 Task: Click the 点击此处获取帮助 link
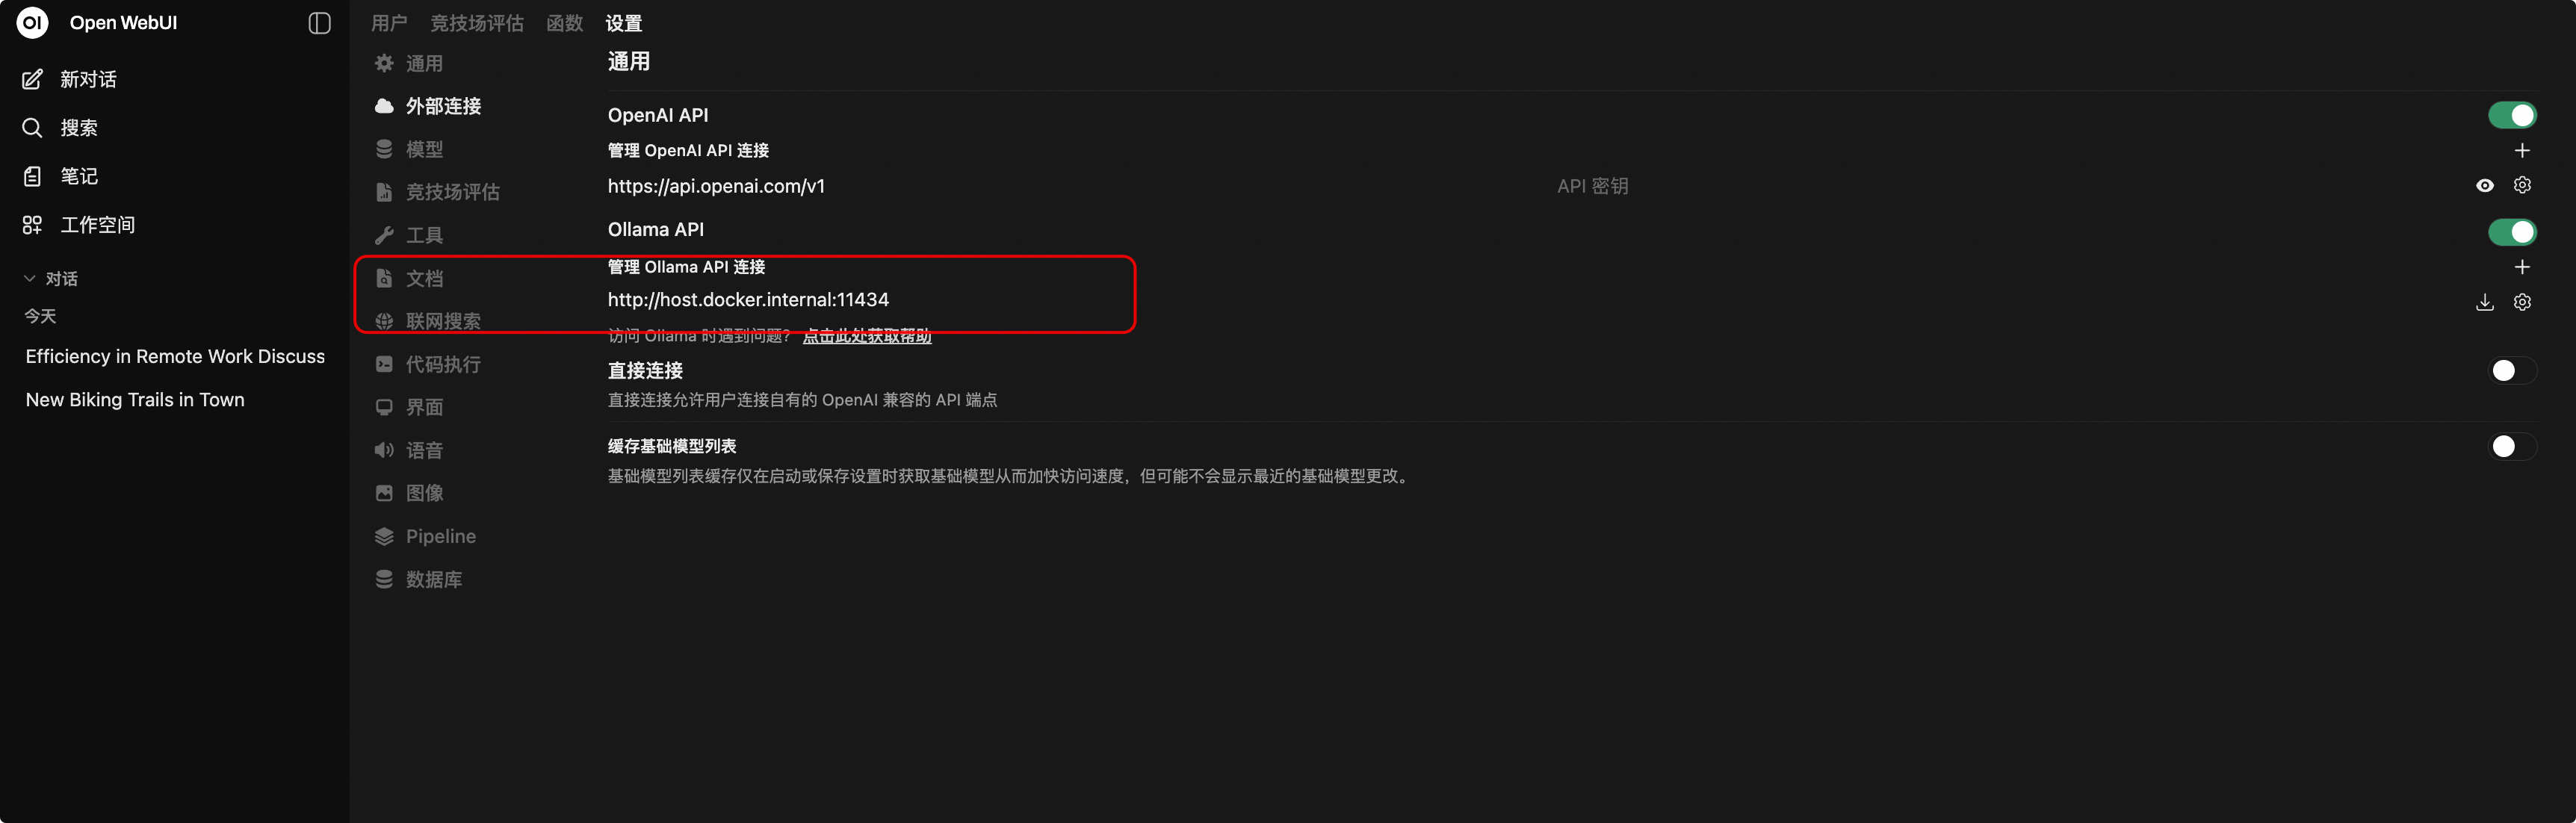[867, 335]
